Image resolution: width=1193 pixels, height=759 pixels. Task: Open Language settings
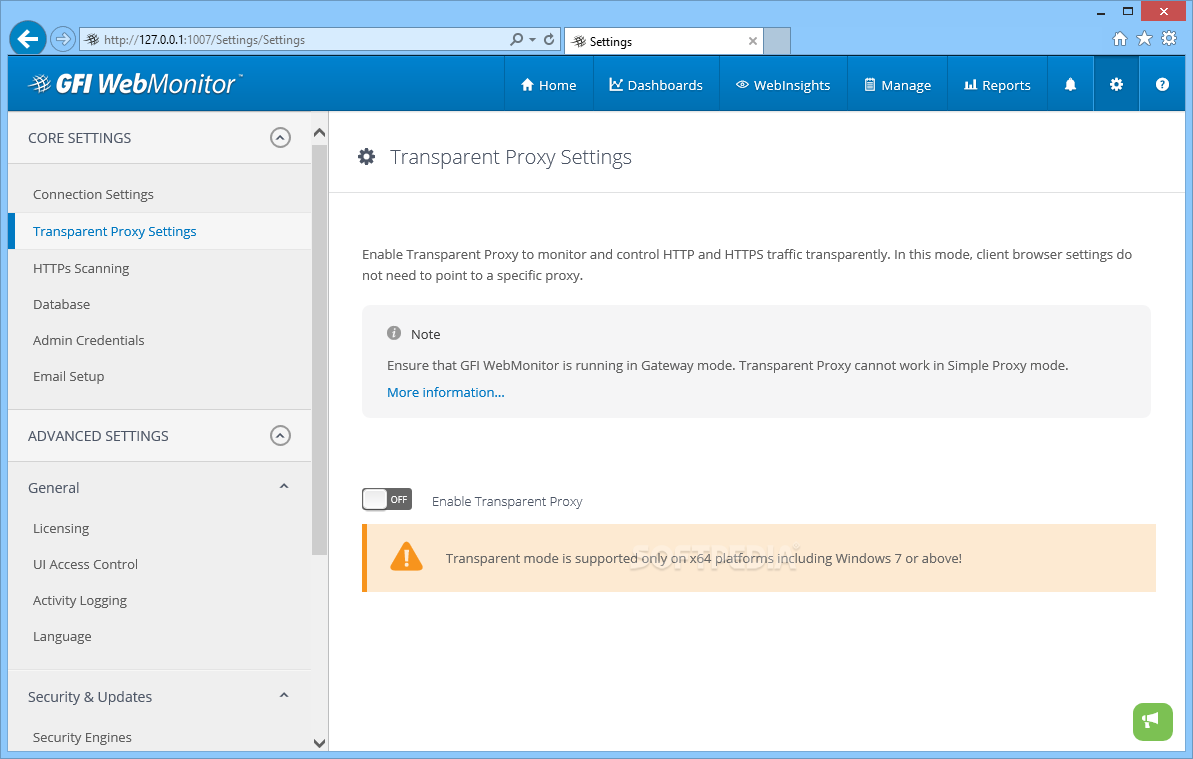pos(62,637)
